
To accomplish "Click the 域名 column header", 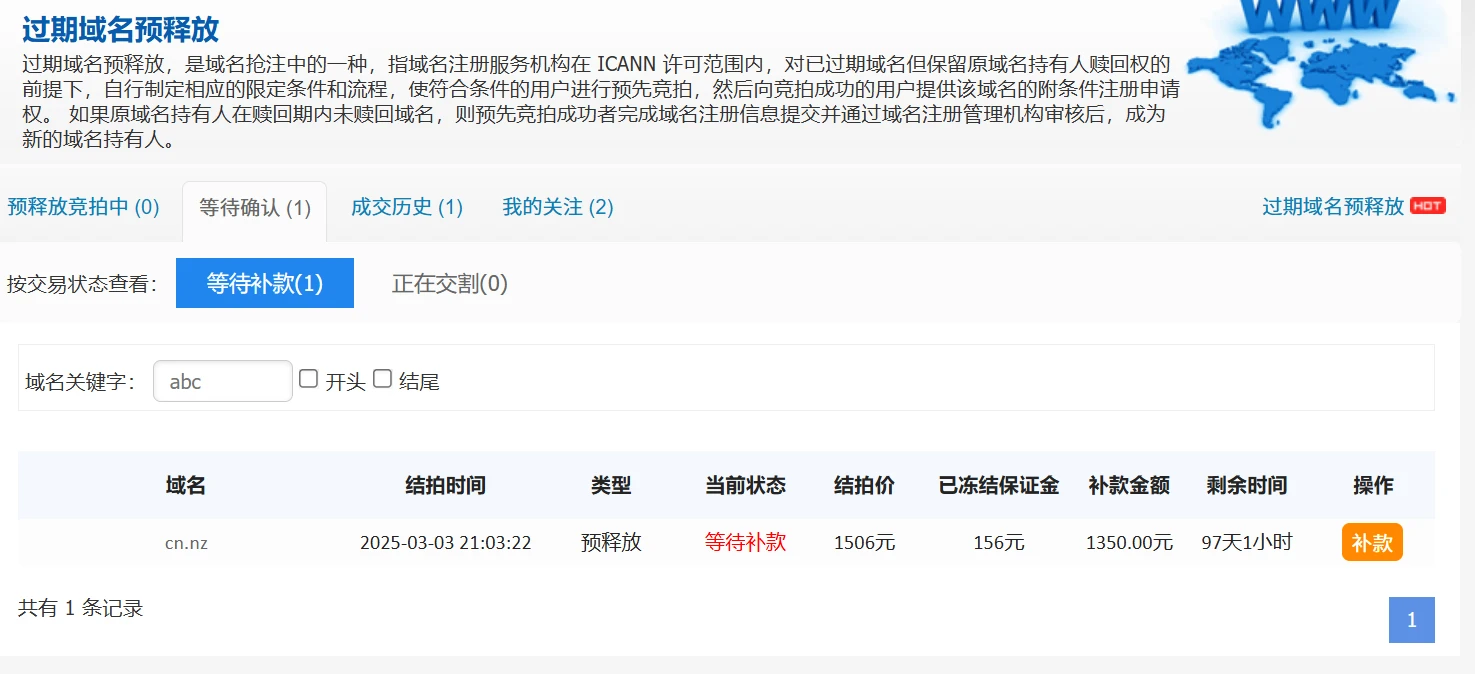I will [x=186, y=486].
